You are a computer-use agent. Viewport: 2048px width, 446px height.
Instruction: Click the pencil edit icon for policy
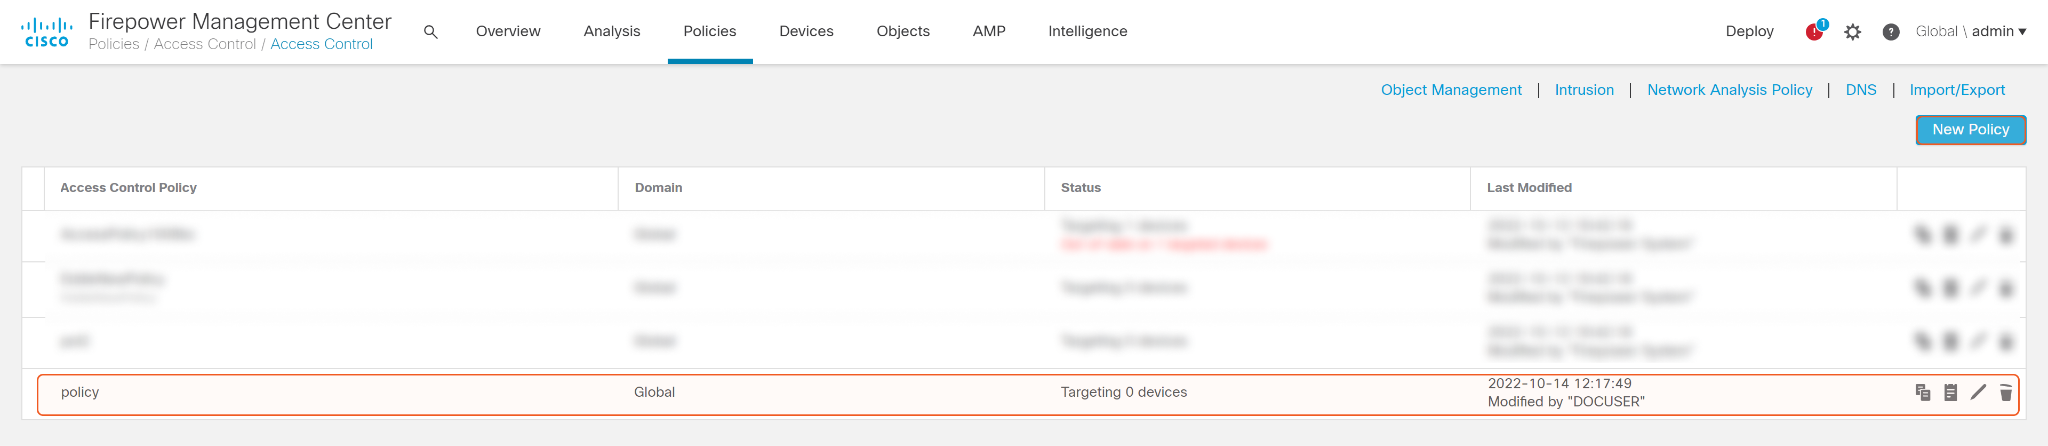1978,392
